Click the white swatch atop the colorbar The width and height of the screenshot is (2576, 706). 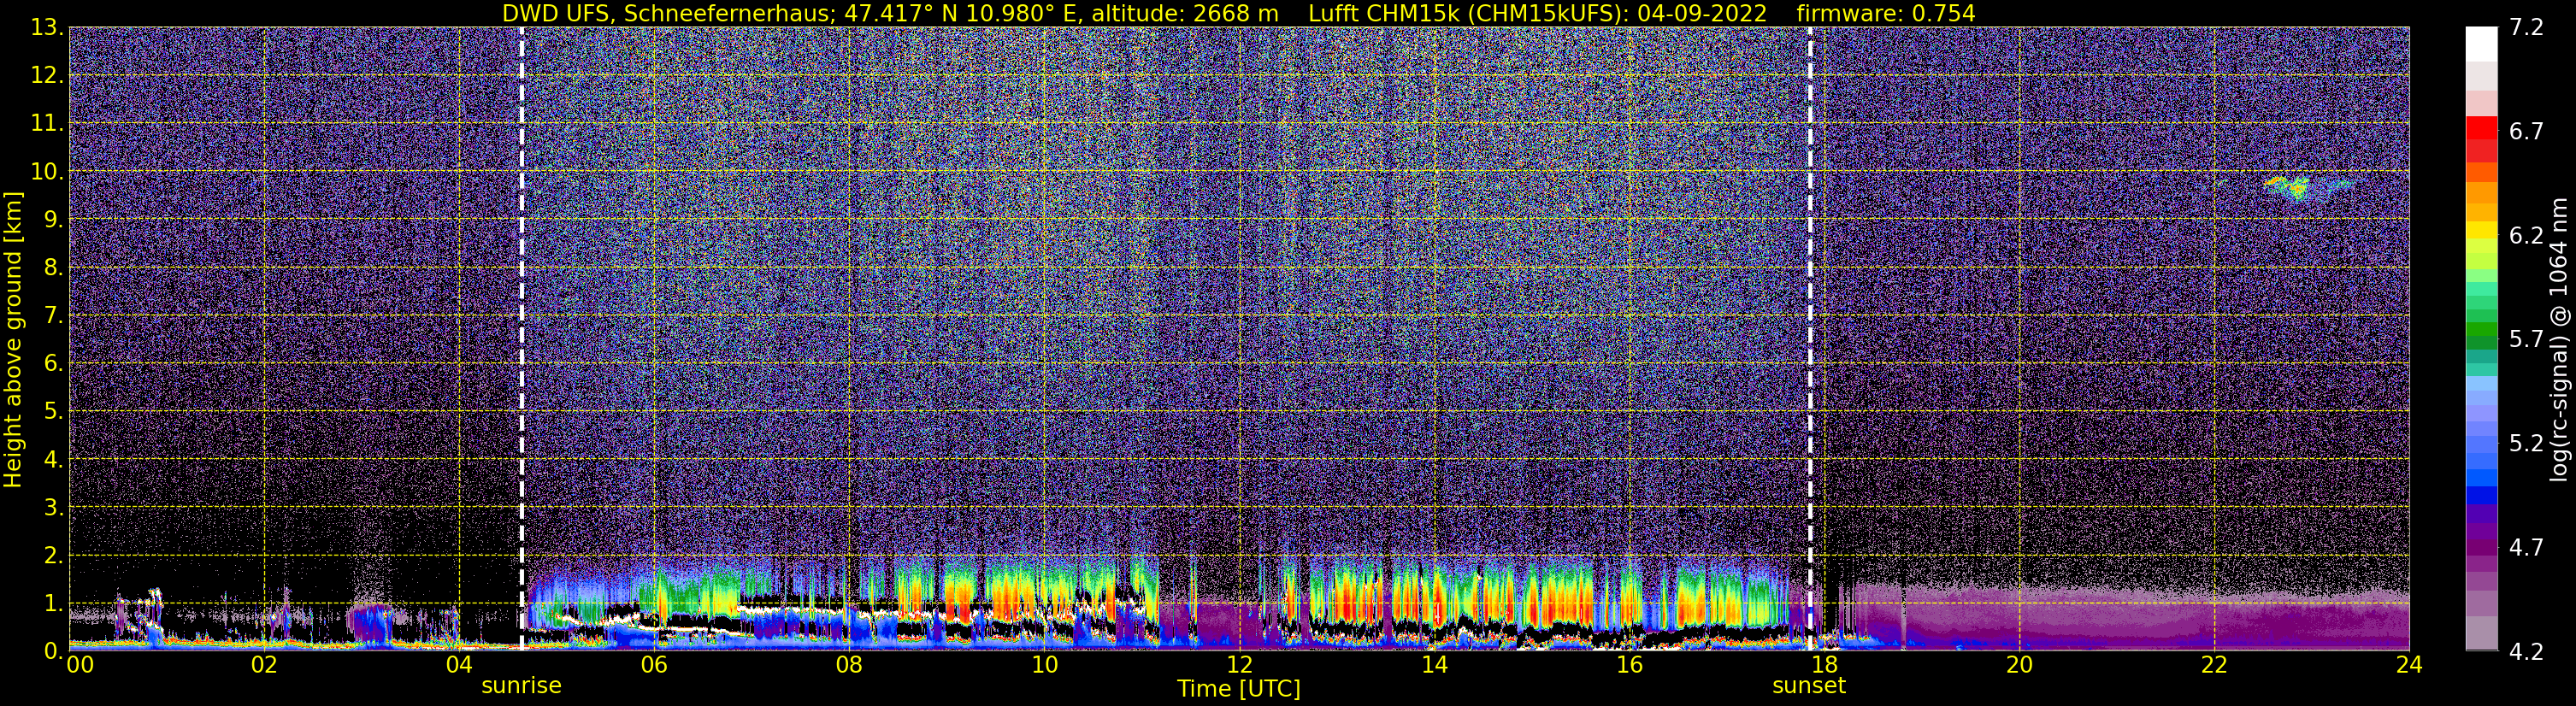click(2481, 44)
